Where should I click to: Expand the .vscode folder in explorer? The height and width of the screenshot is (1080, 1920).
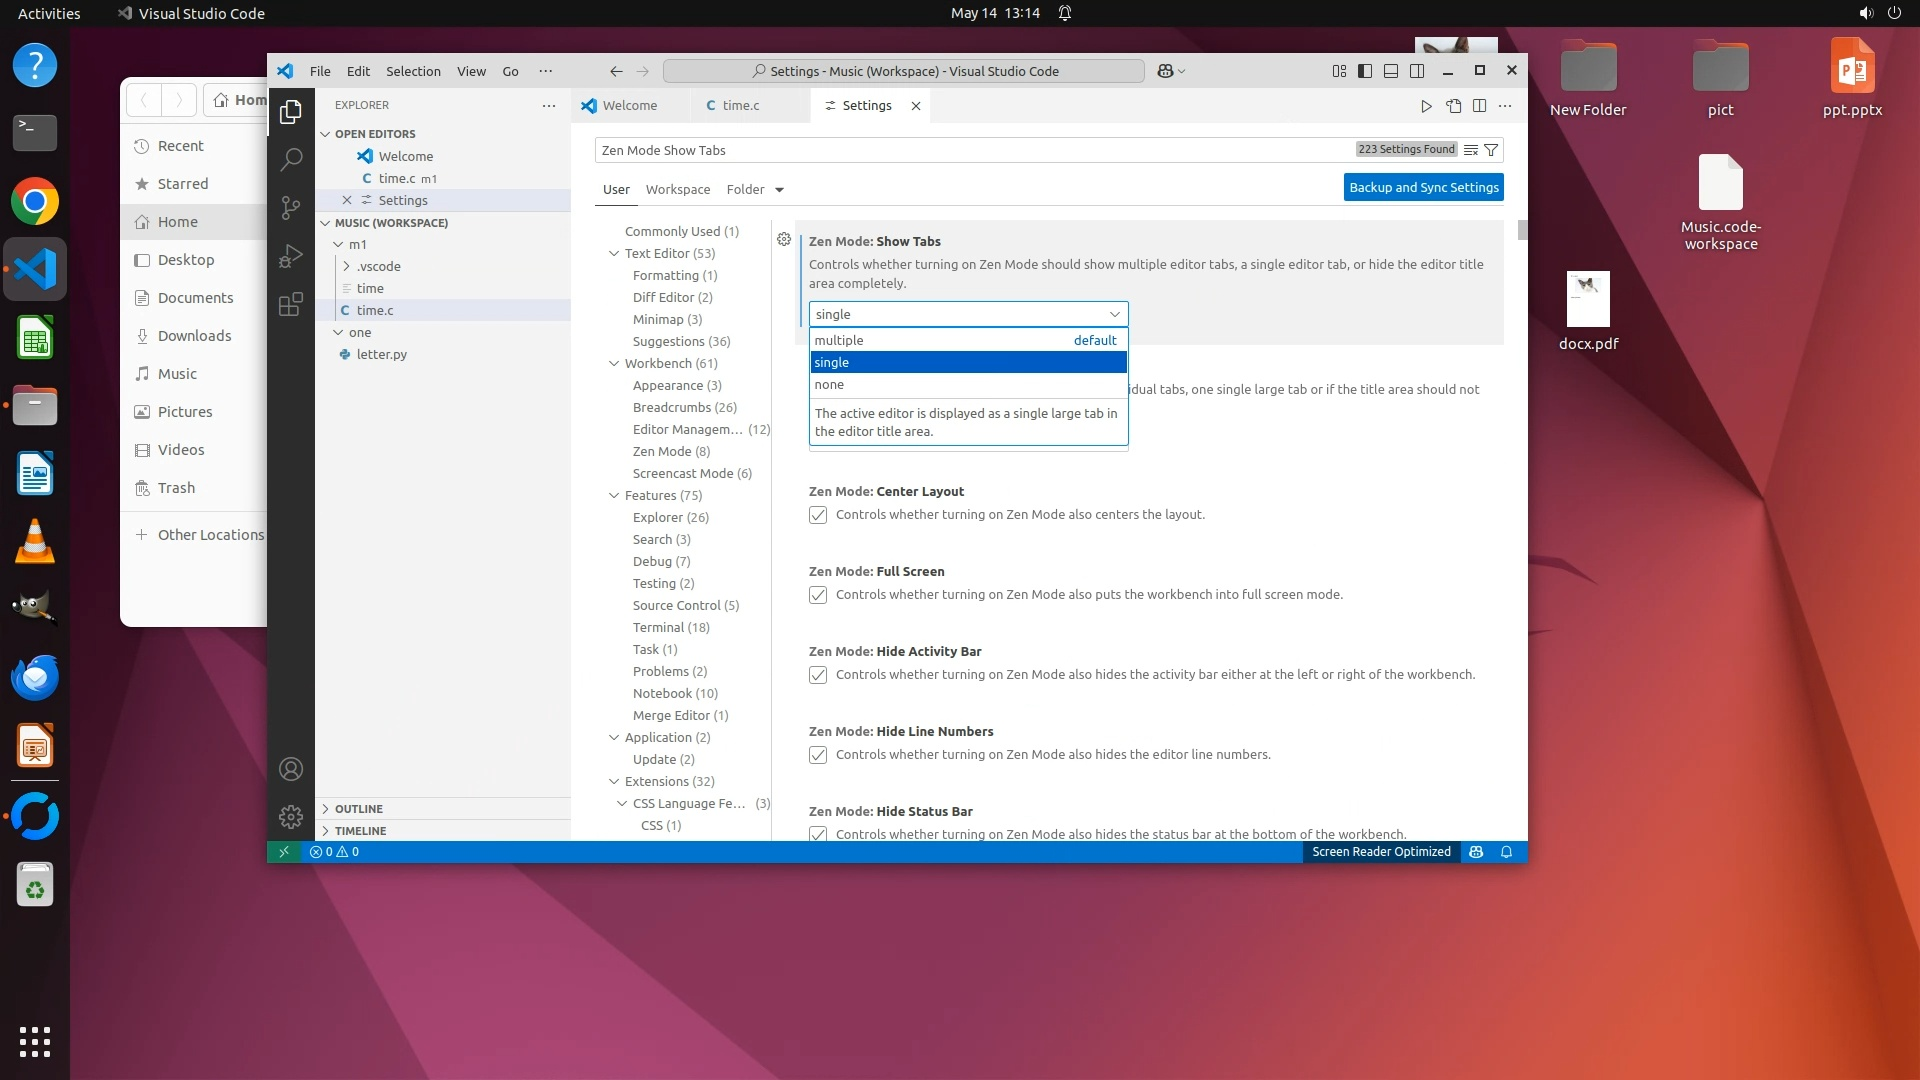(378, 266)
